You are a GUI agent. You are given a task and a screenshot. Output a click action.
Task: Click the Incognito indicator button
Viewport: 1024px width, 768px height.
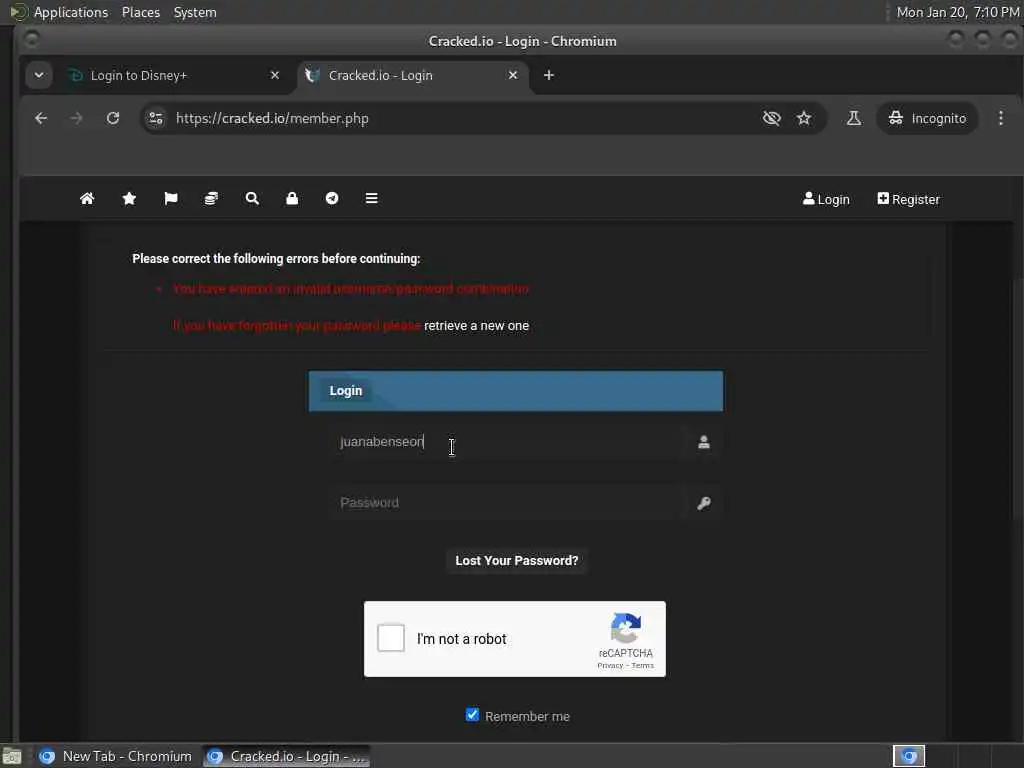(927, 118)
